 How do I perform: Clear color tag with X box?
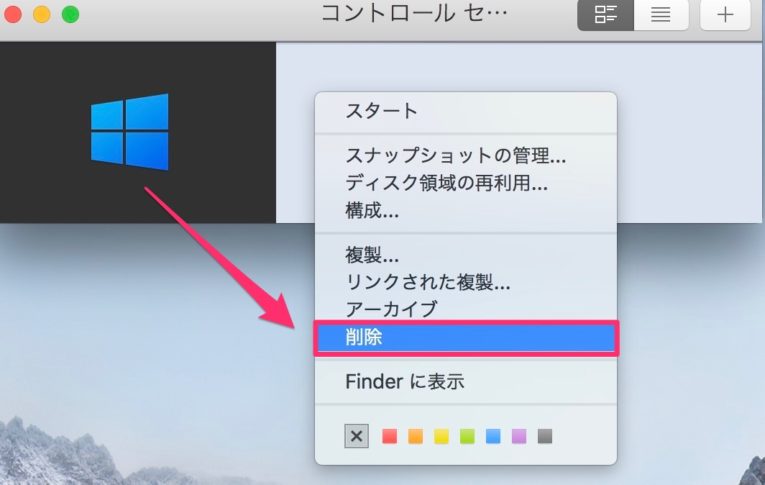356,436
